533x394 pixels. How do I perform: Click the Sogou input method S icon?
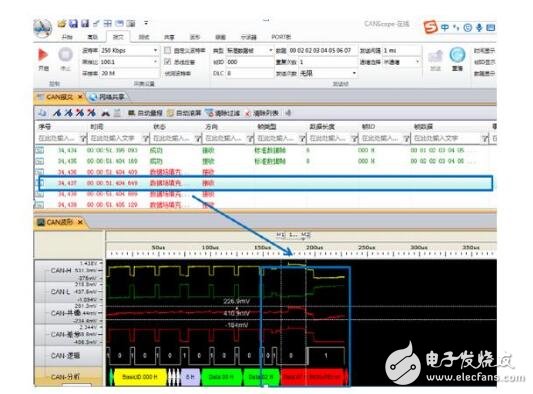point(431,27)
